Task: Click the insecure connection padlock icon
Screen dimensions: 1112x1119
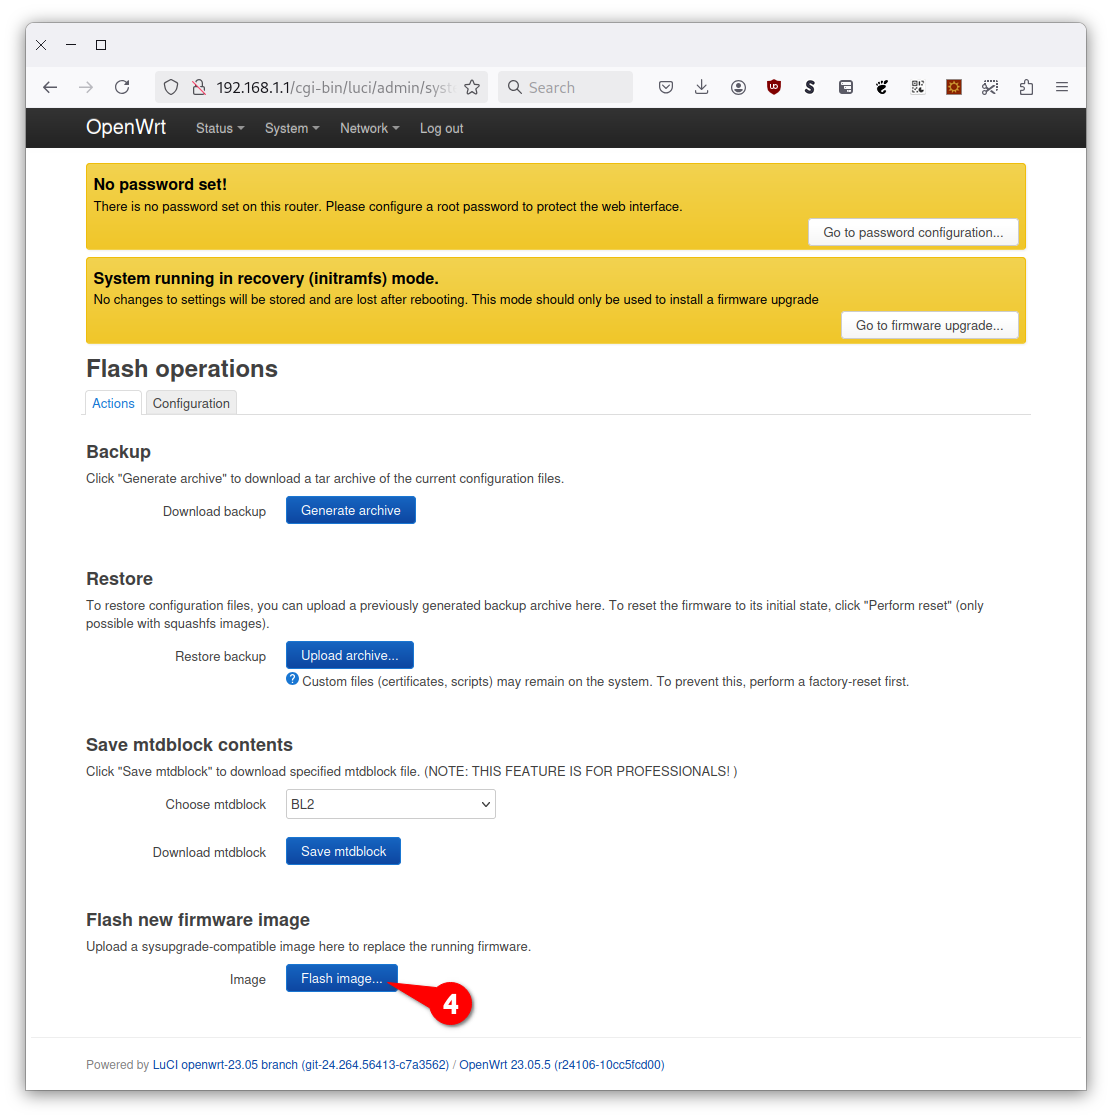Action: pos(198,87)
